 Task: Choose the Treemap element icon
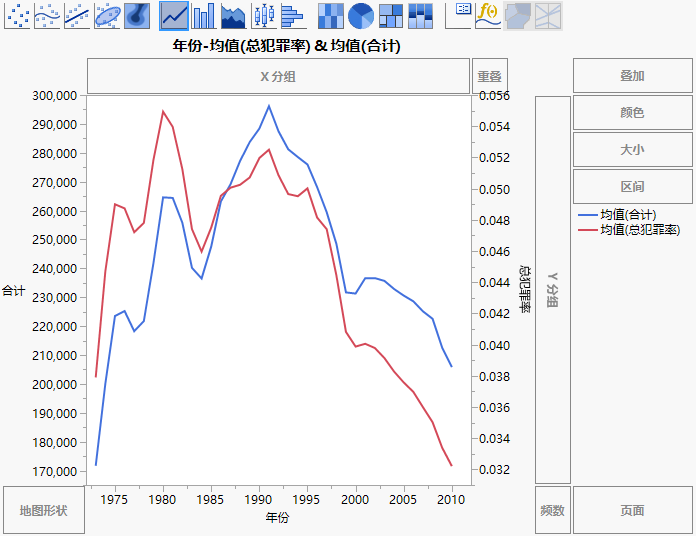(x=391, y=15)
